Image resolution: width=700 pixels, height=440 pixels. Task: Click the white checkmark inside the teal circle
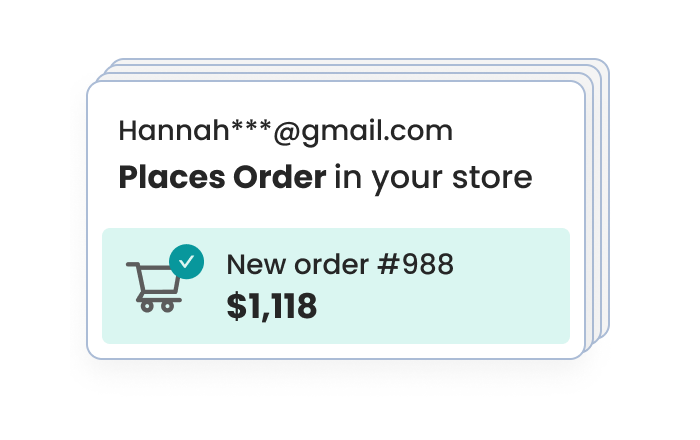click(186, 261)
